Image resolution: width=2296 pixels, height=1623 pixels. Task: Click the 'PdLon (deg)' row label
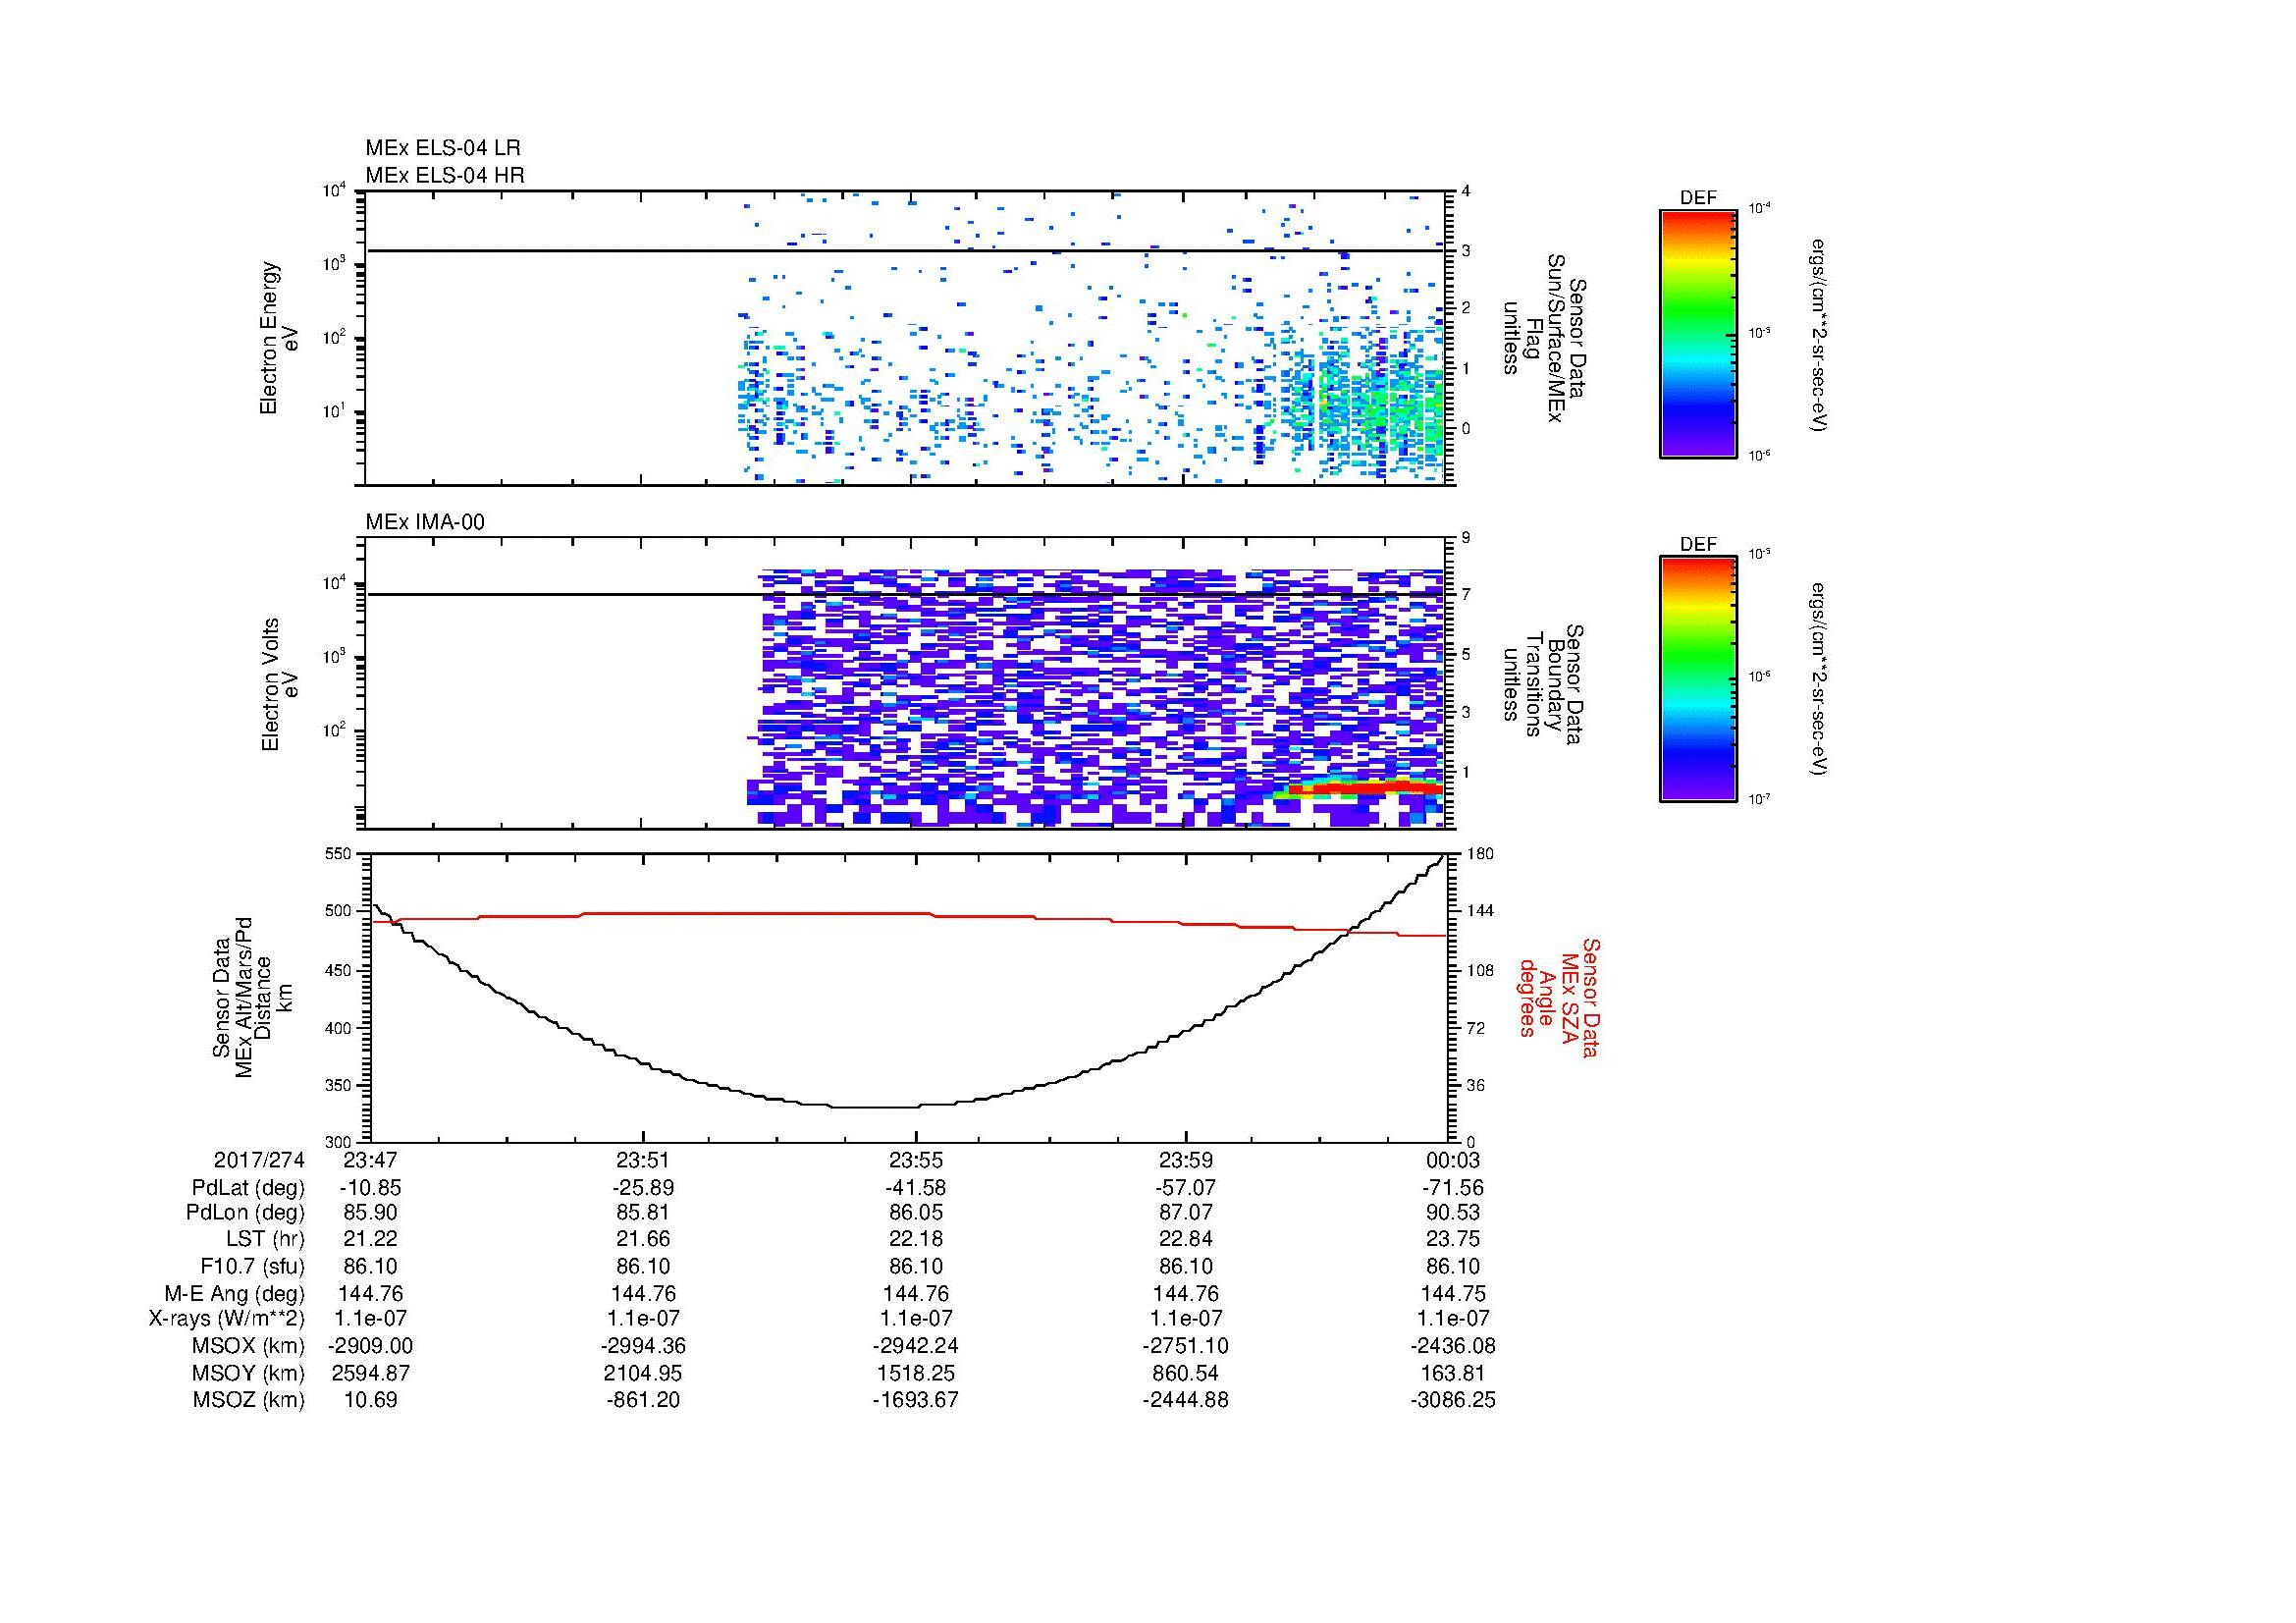pyautogui.click(x=245, y=1213)
